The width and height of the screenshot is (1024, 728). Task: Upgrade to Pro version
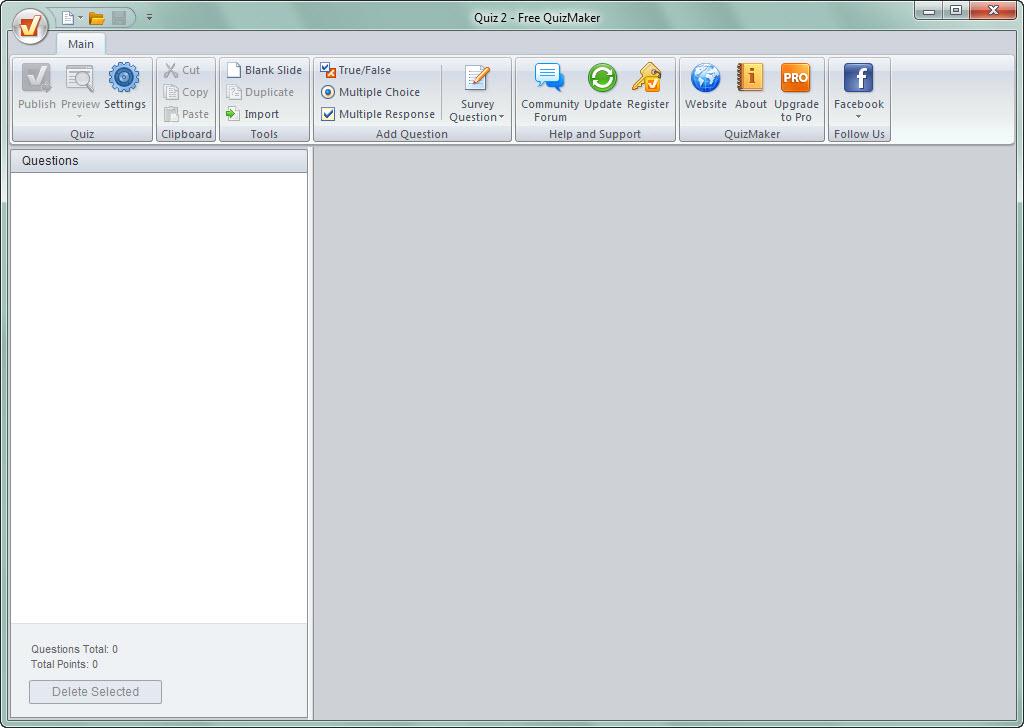tap(796, 93)
